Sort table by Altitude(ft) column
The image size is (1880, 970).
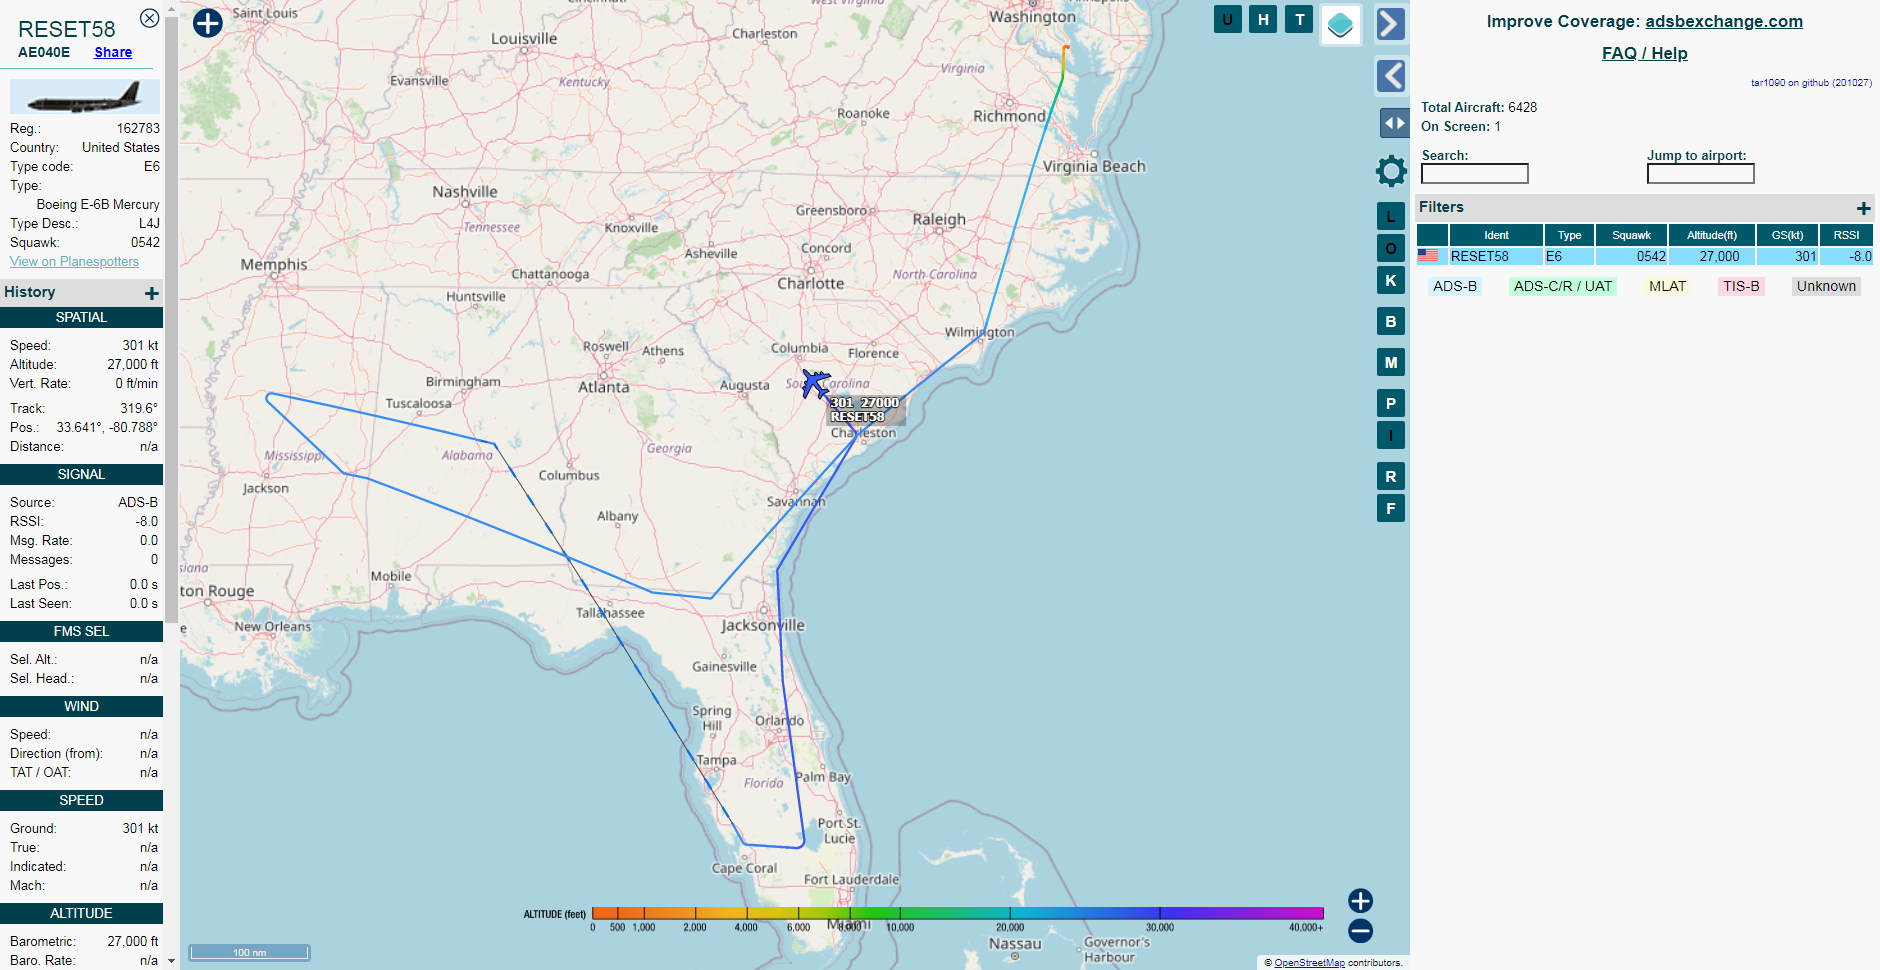point(1712,235)
